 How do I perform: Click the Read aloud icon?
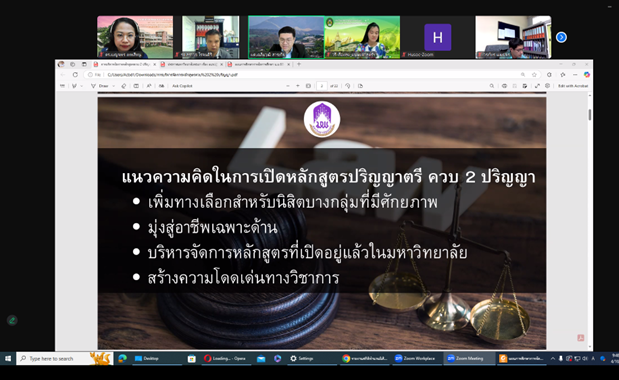[x=149, y=86]
